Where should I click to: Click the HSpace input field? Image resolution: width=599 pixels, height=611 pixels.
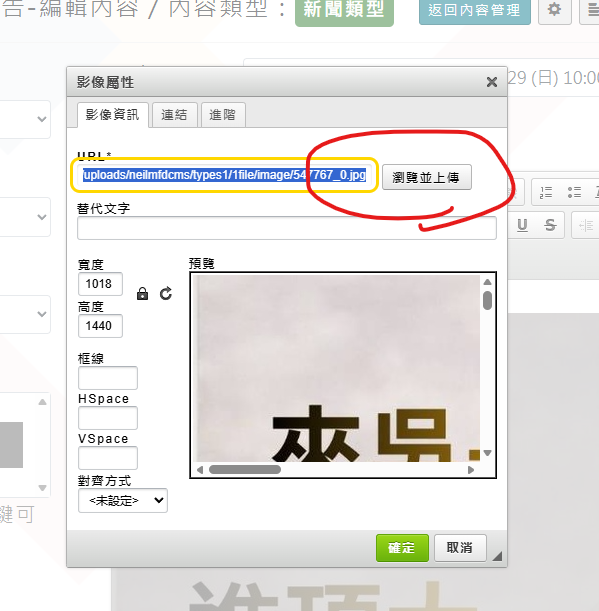tap(108, 418)
